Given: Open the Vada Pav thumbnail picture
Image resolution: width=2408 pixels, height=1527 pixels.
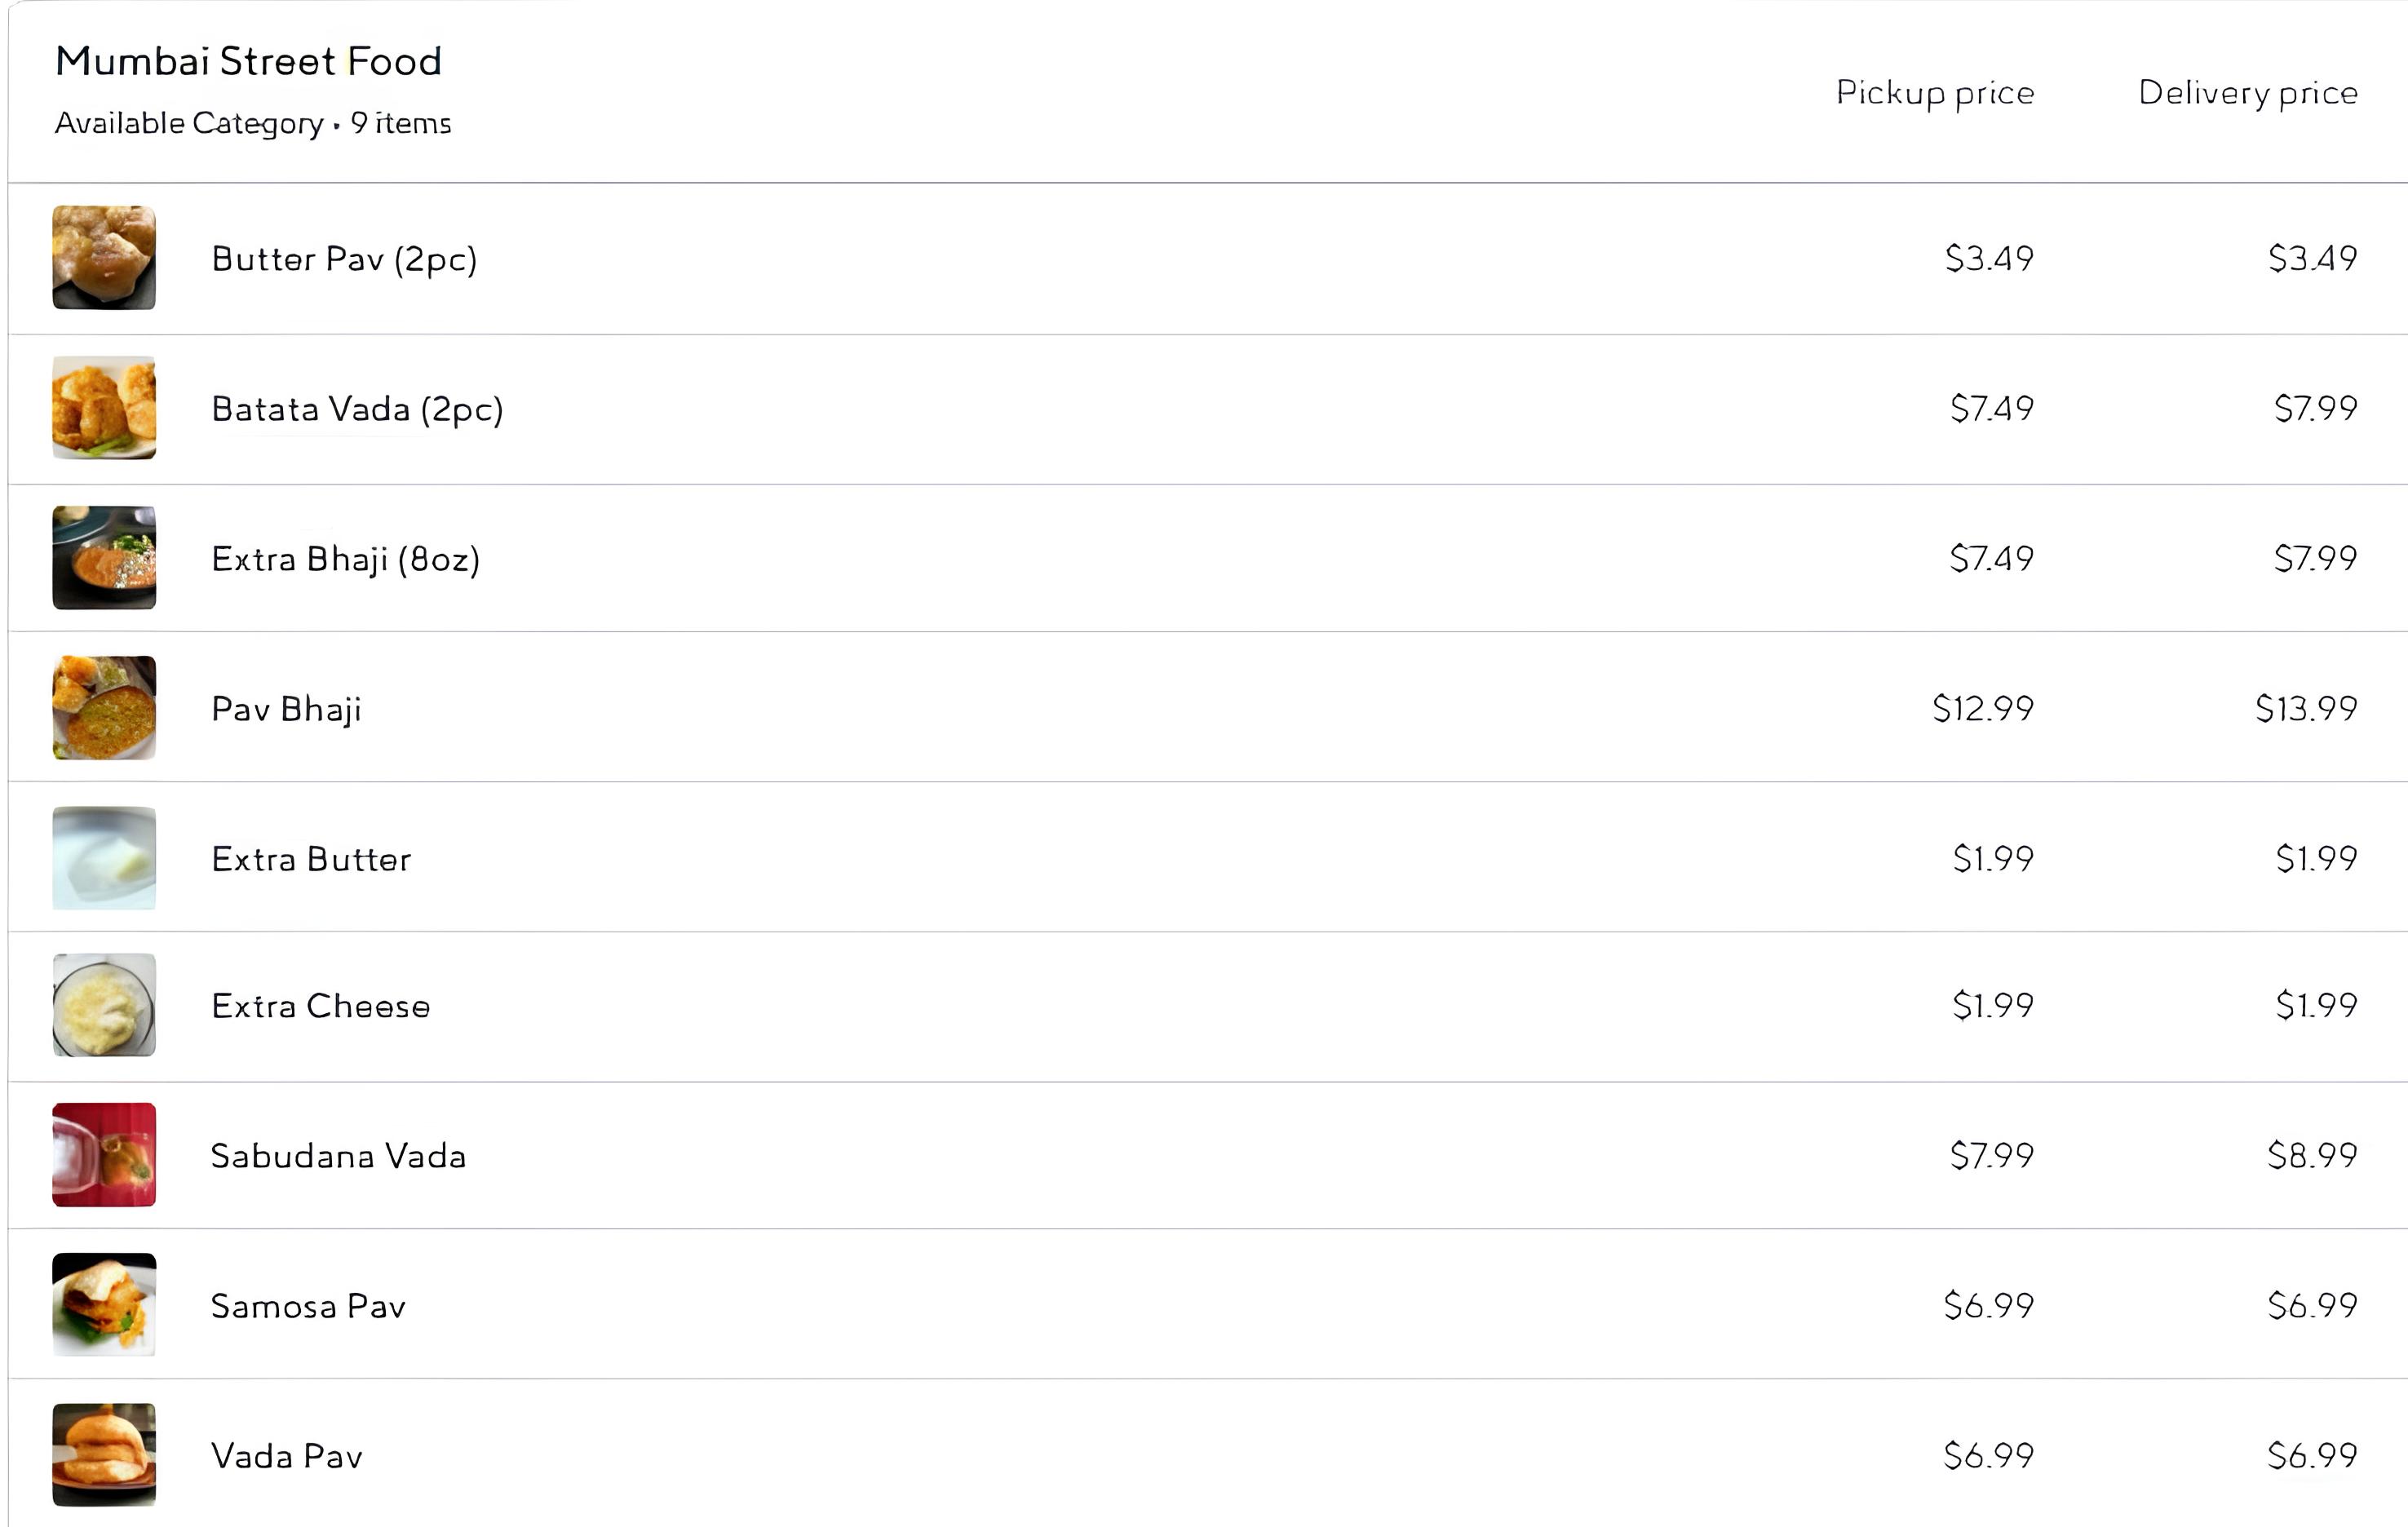Looking at the screenshot, I should (104, 1455).
